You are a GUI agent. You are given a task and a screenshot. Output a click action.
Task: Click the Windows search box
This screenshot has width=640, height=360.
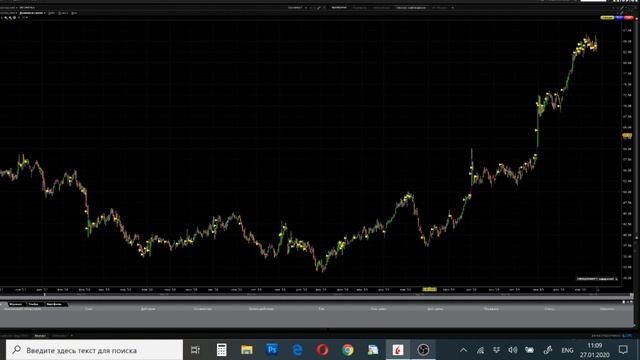click(x=94, y=350)
